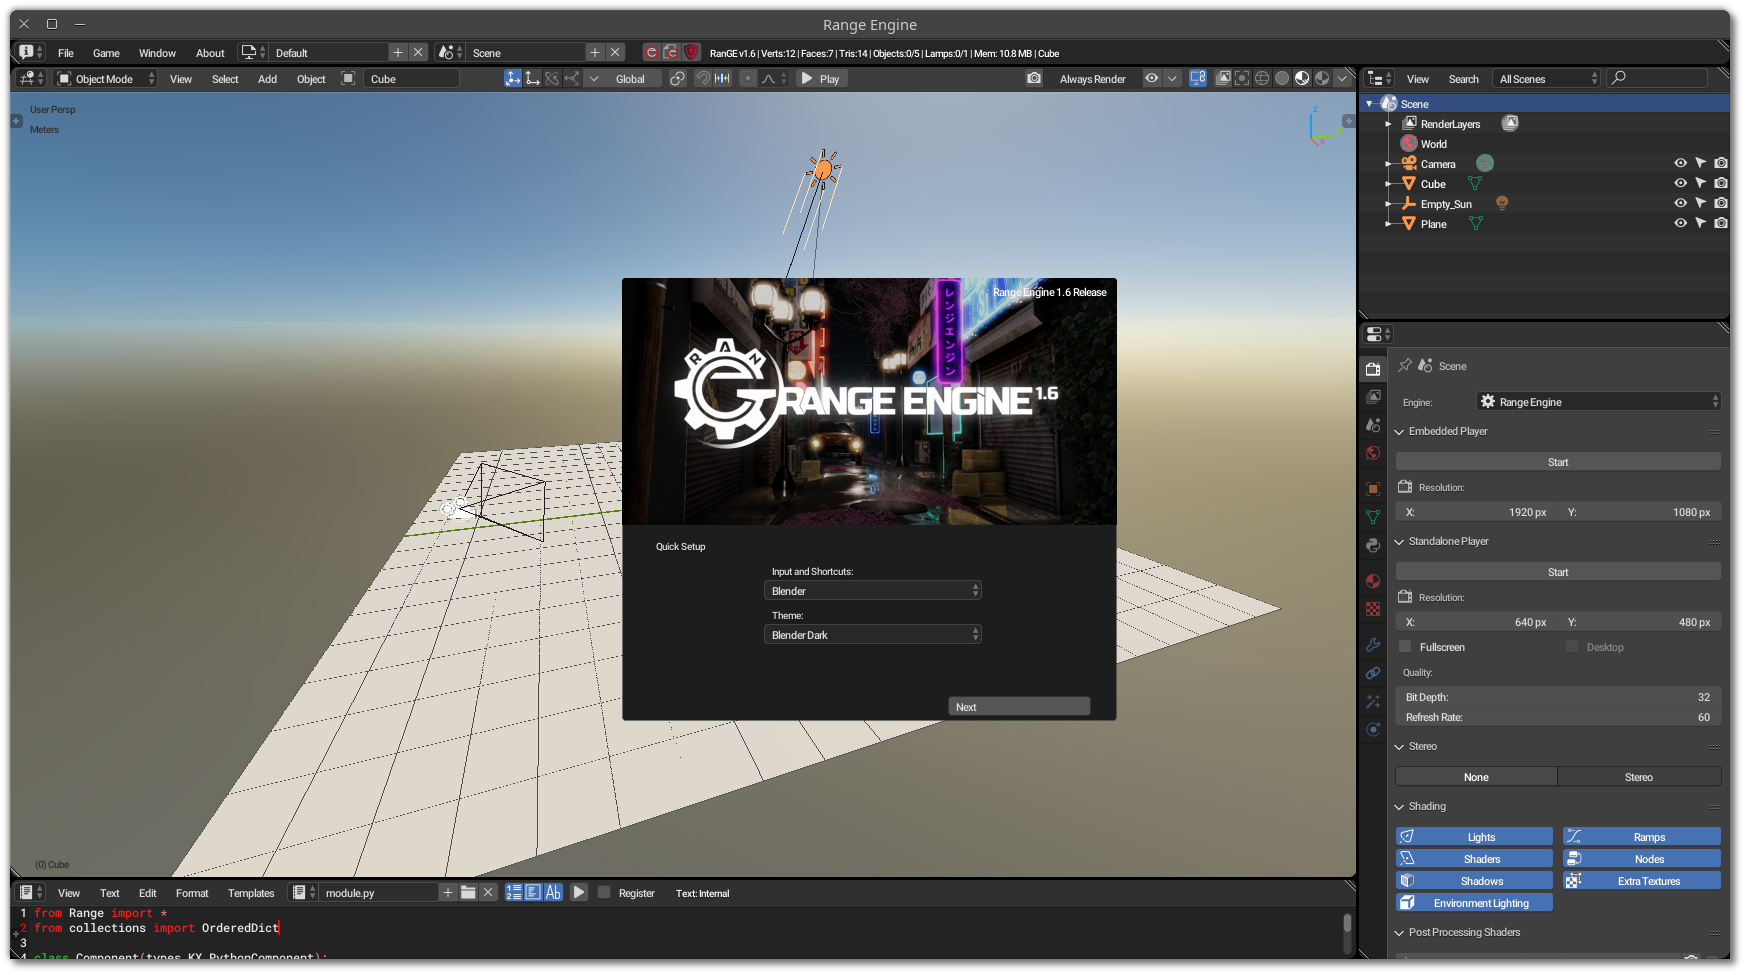Hide the Cube object in outliner
1746x975 pixels.
pos(1680,183)
